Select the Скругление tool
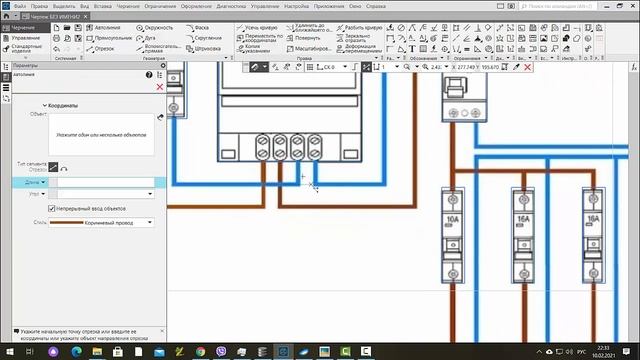 point(204,38)
